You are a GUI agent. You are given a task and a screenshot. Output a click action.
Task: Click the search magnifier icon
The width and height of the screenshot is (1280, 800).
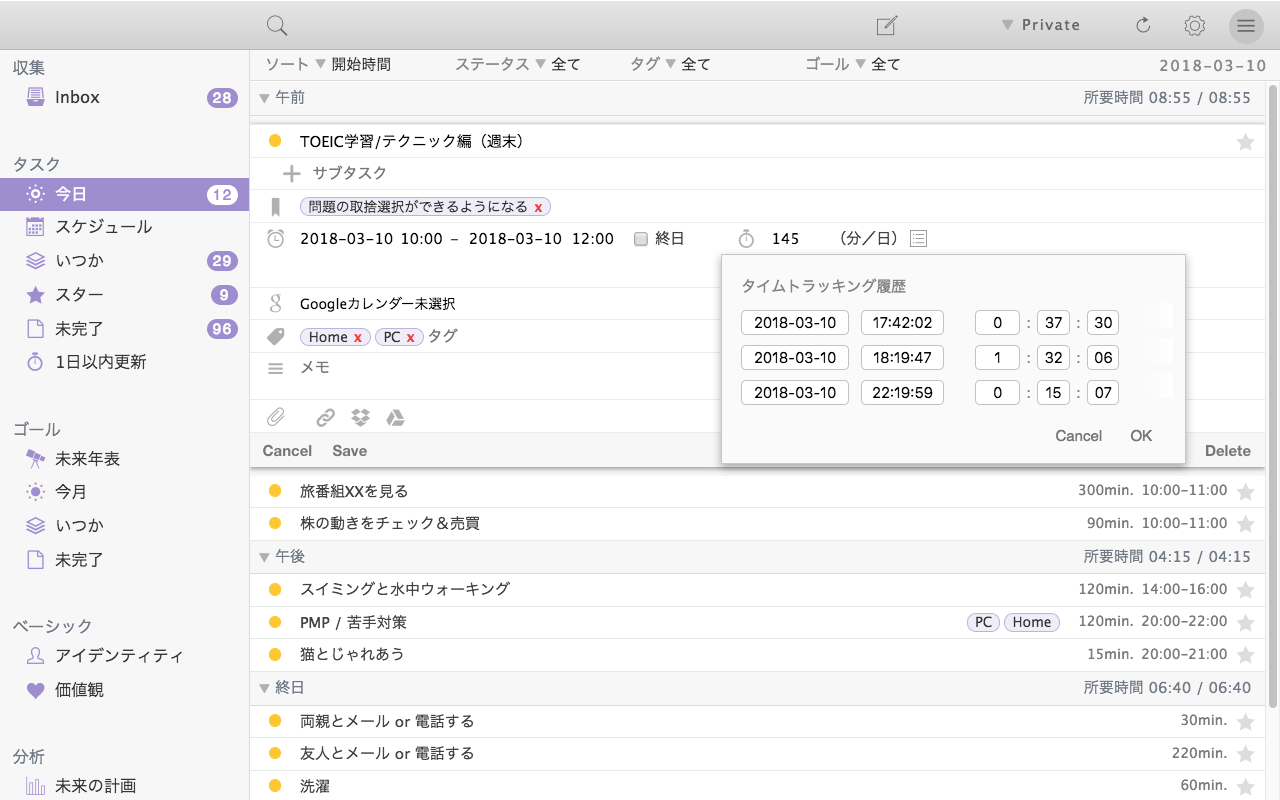[277, 26]
